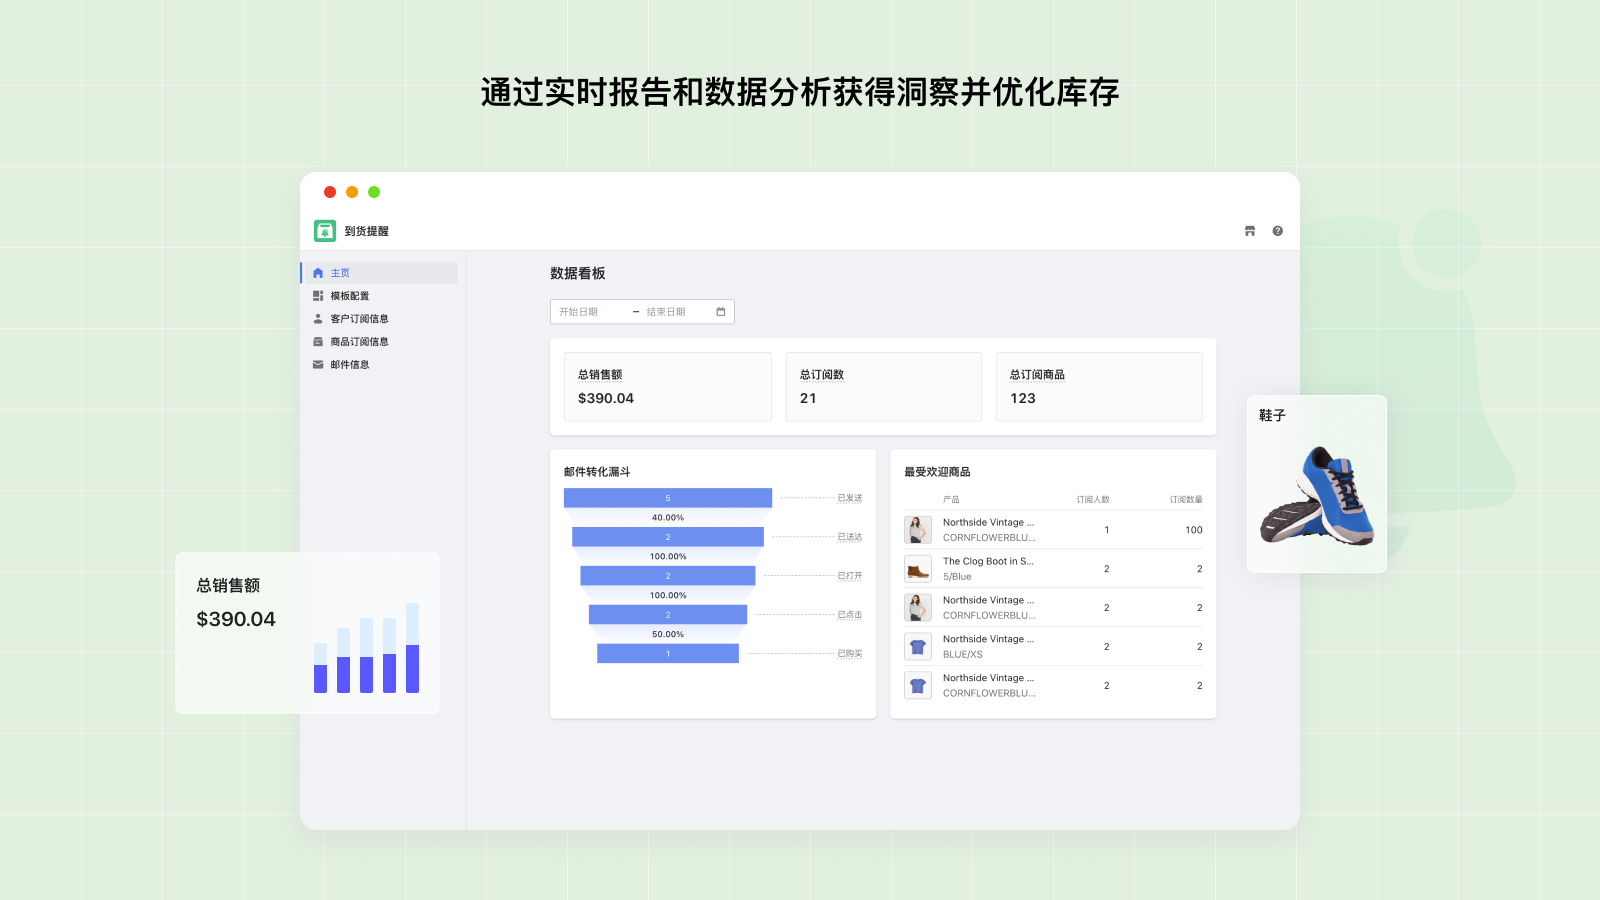The width and height of the screenshot is (1600, 900).
Task: Click the 总订阅数 summary card
Action: 883,387
